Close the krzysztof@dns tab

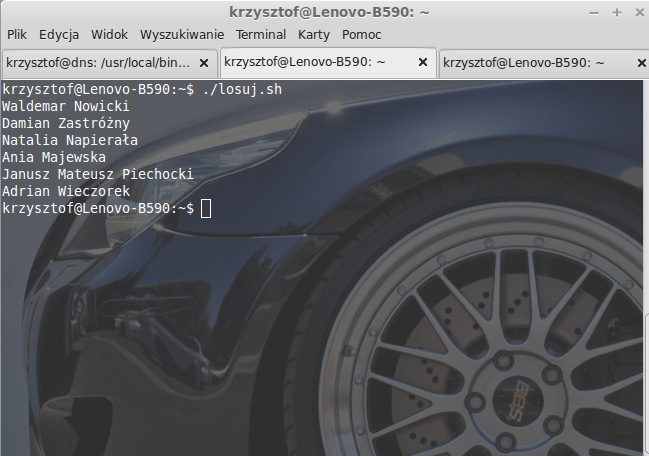click(204, 63)
